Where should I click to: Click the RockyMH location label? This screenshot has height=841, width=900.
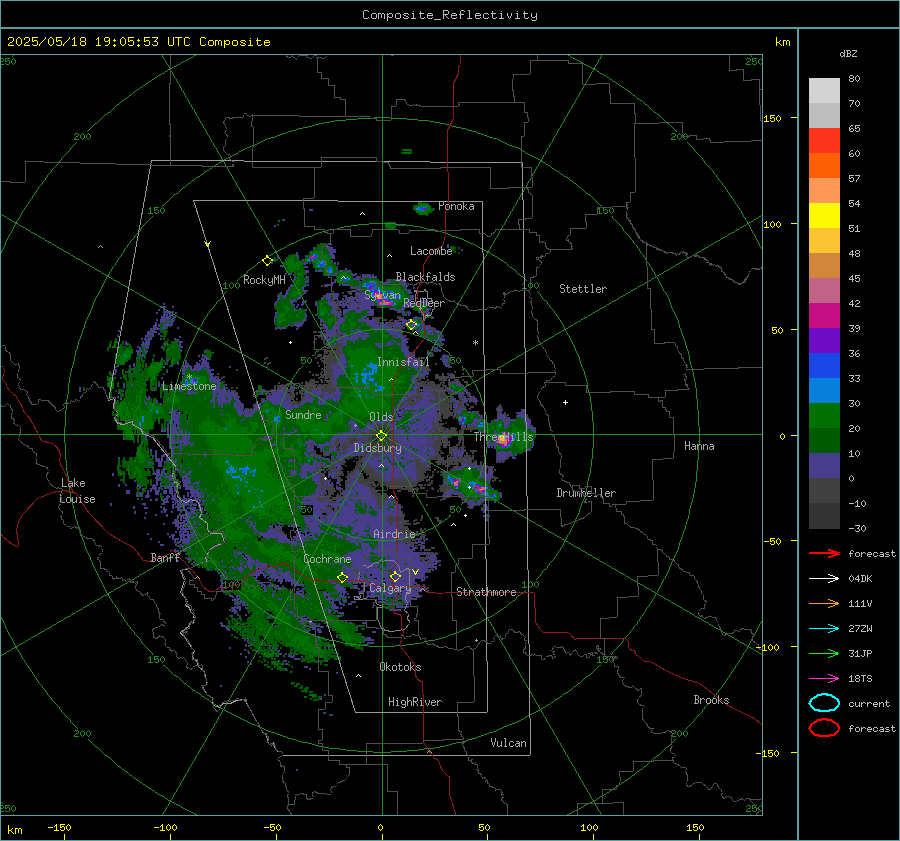coord(264,280)
